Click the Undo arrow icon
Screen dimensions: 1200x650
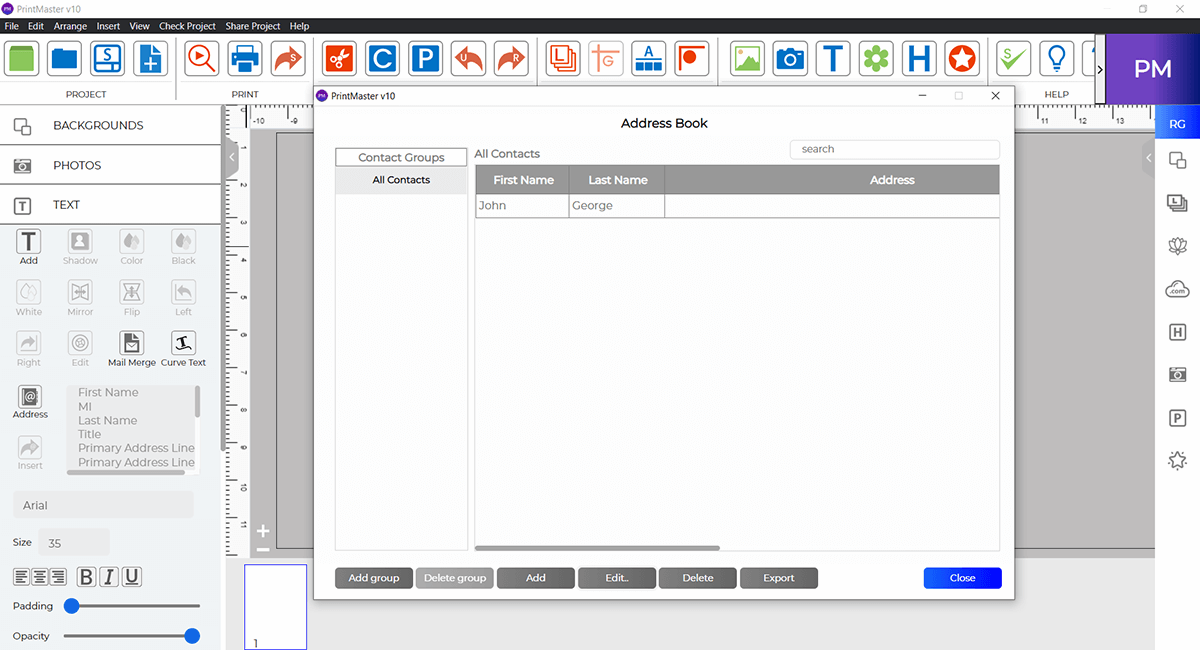468,58
